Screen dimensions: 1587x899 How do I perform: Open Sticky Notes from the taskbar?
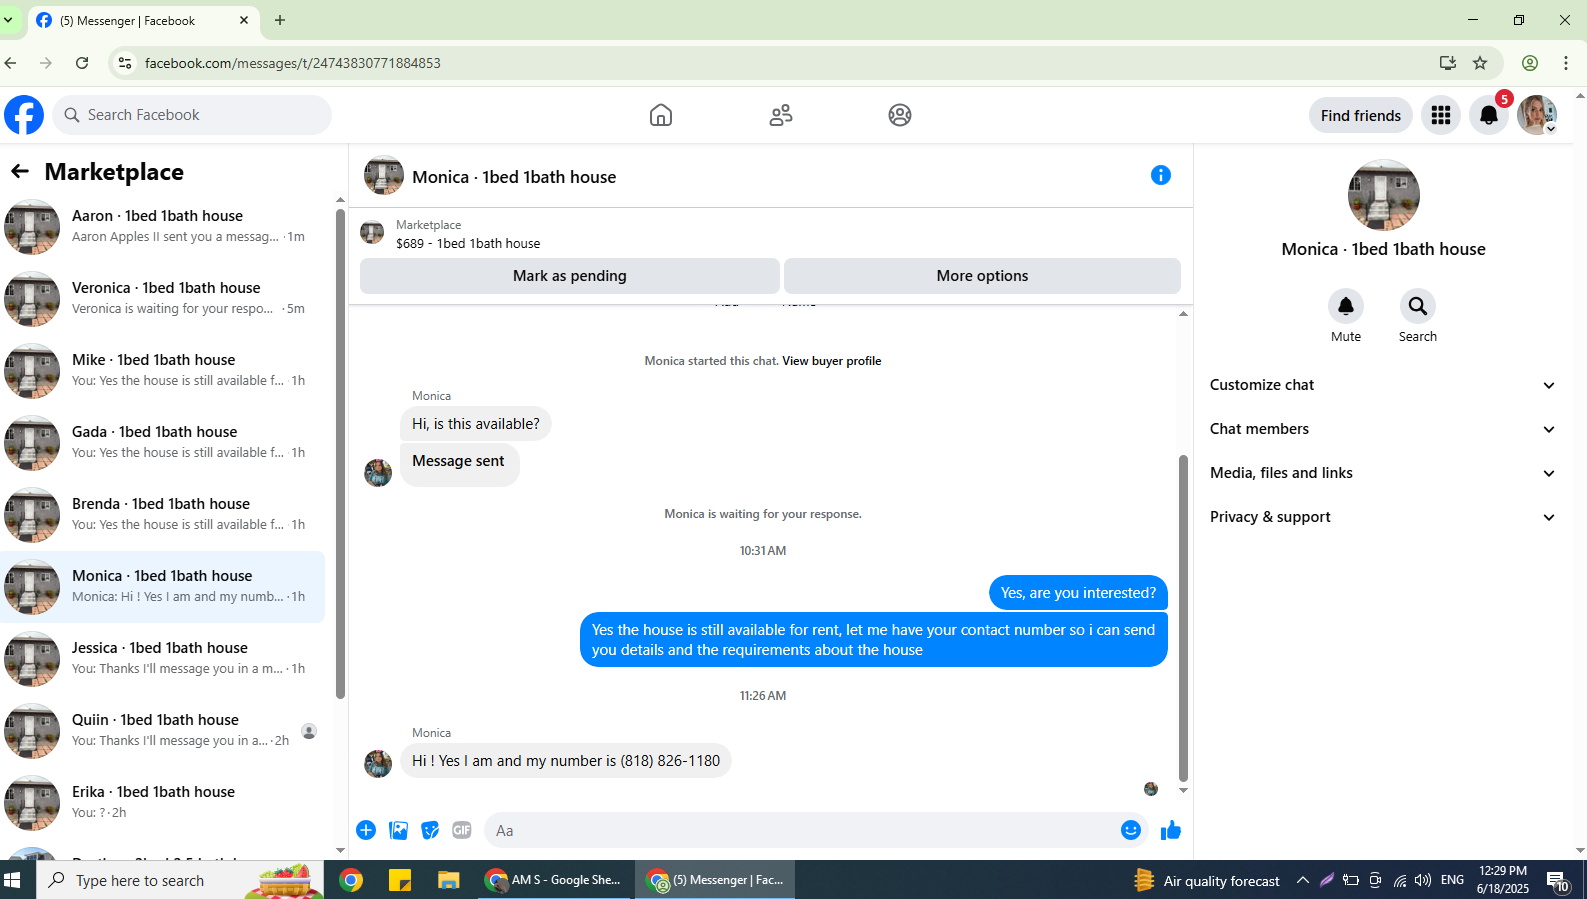point(400,880)
